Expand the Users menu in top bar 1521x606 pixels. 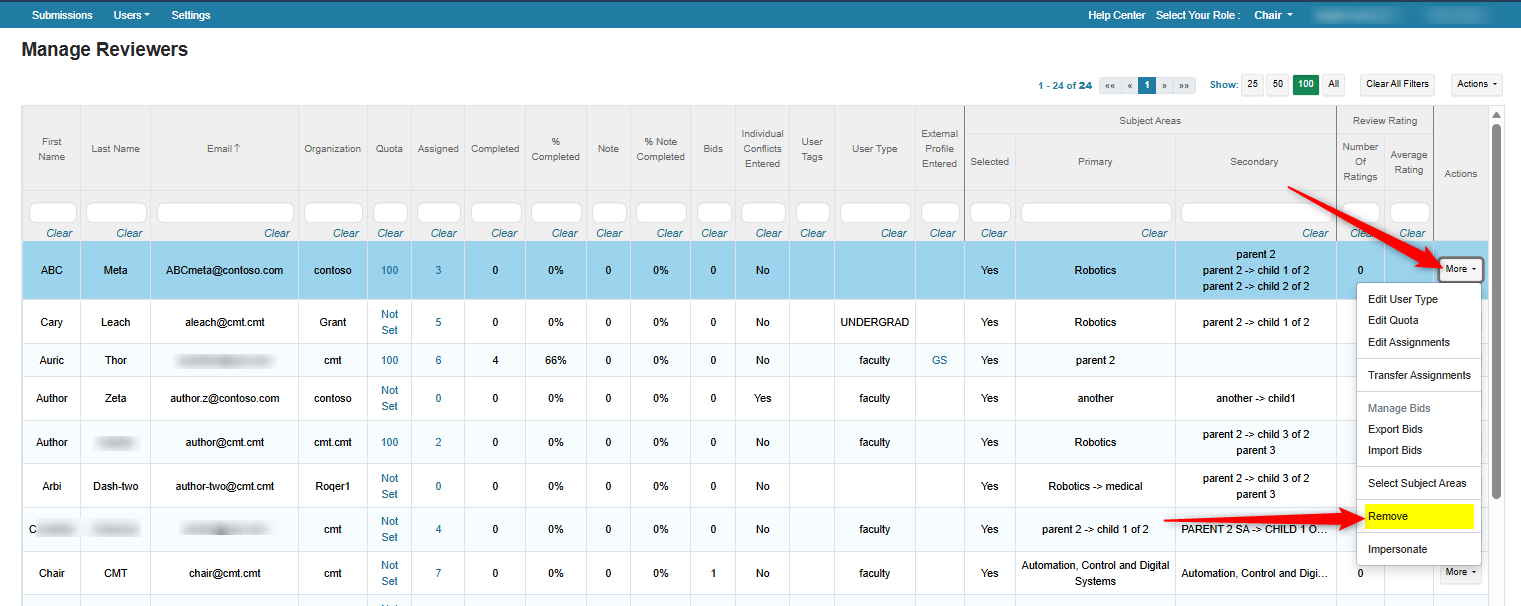tap(131, 15)
